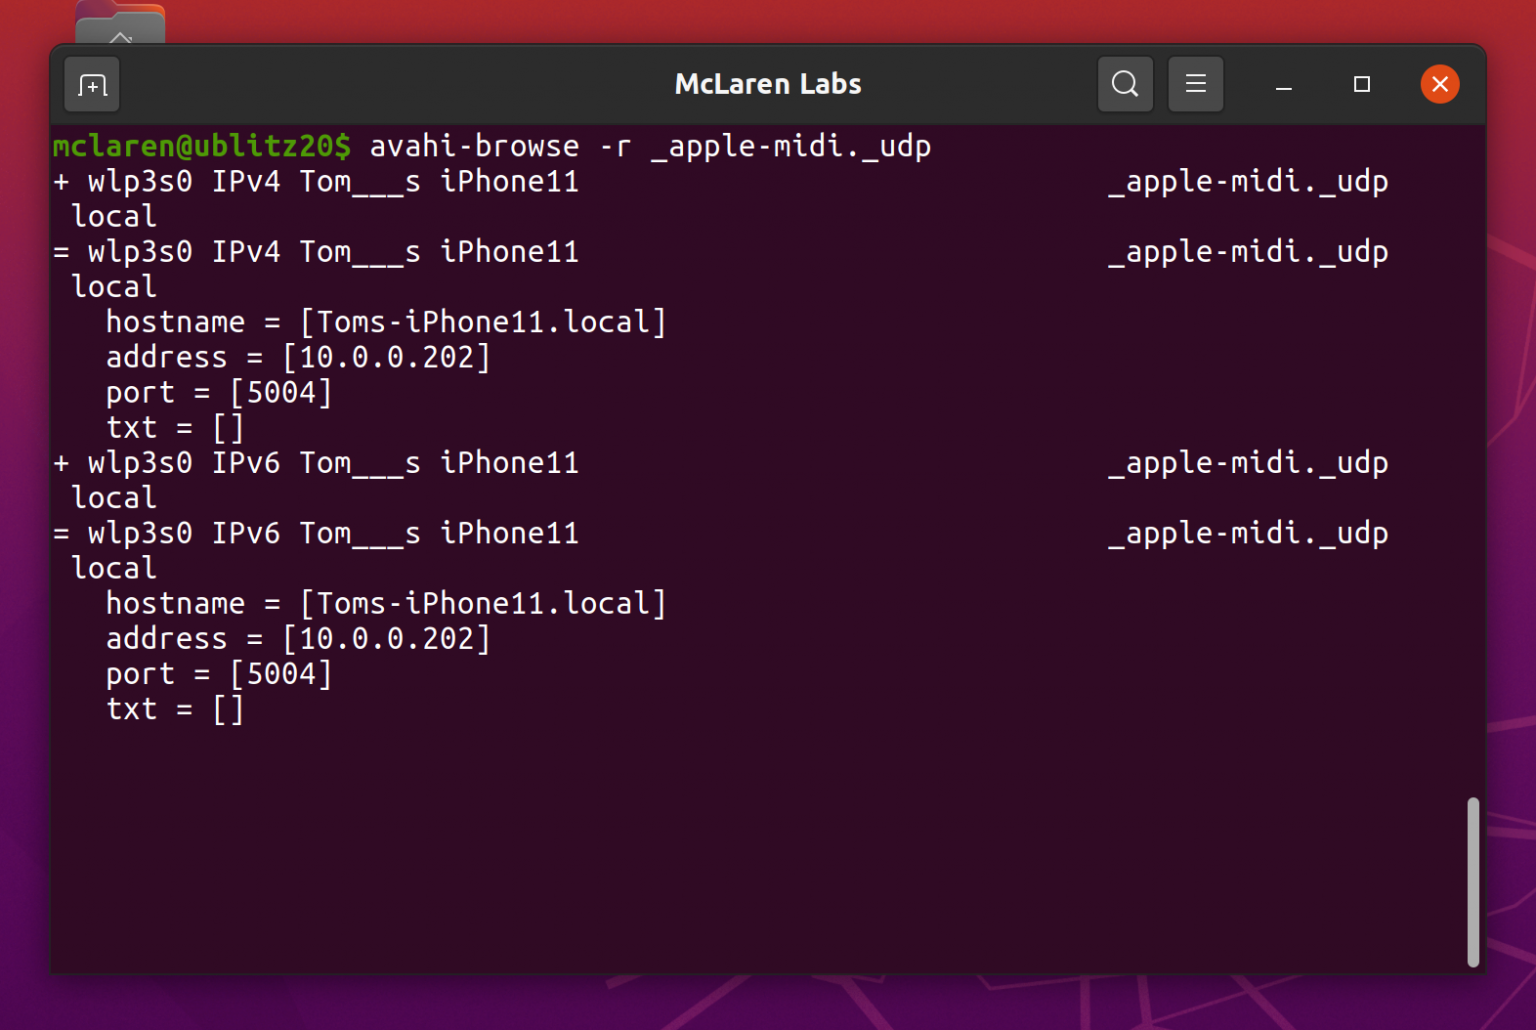This screenshot has height=1030, width=1536.
Task: Click the orange close icon in titlebar
Action: coord(1439,84)
